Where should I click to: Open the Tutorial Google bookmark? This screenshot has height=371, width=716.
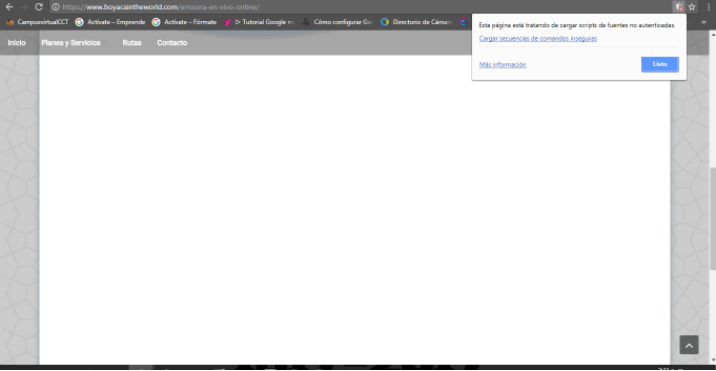pyautogui.click(x=259, y=21)
